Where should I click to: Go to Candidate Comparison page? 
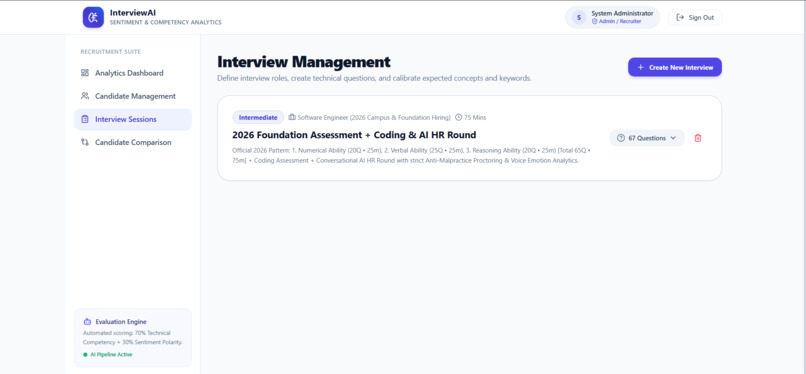click(x=133, y=142)
